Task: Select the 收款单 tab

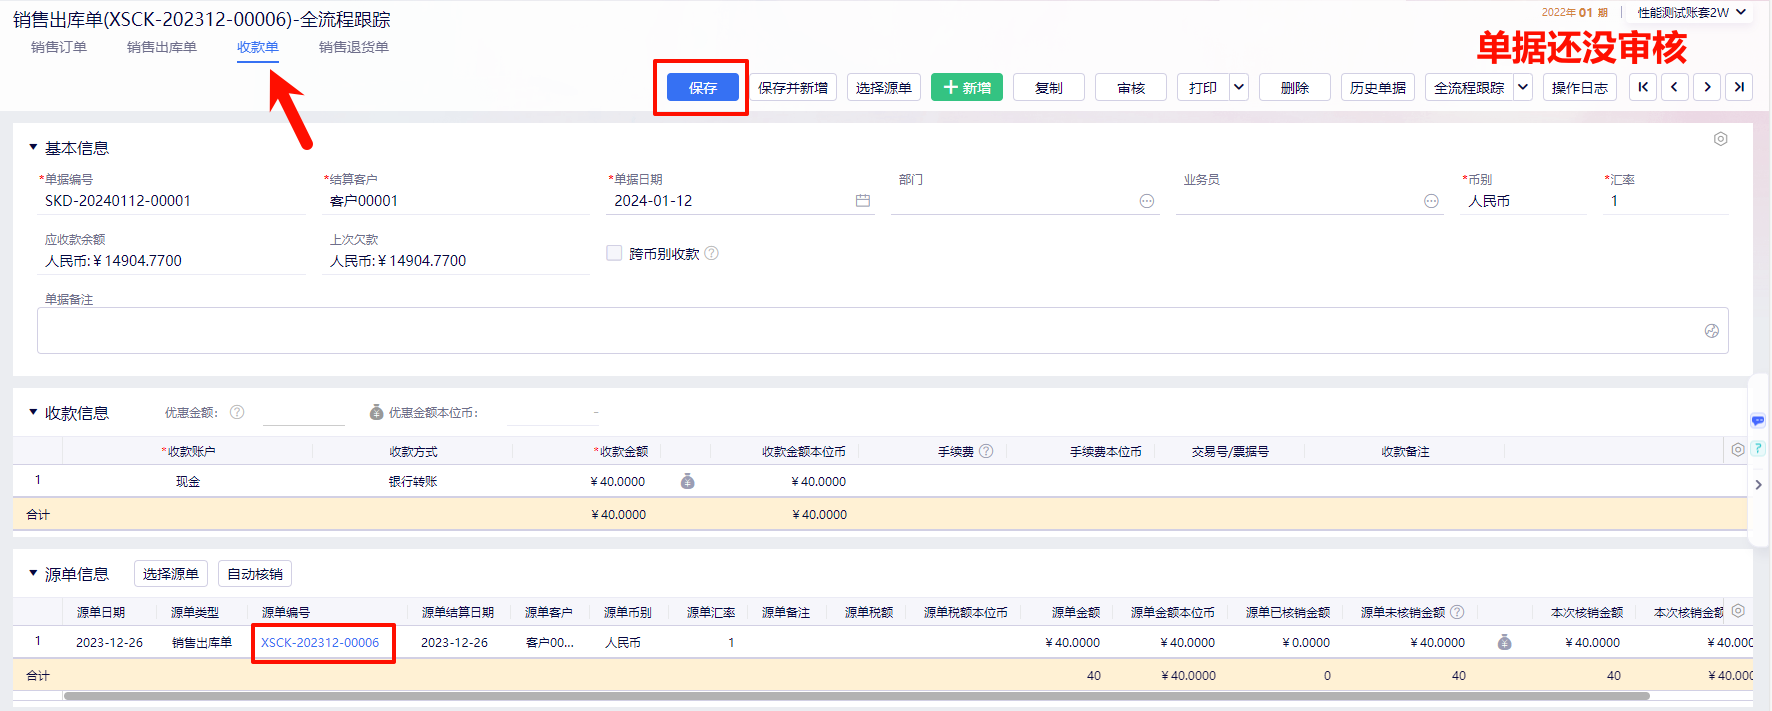Action: pyautogui.click(x=258, y=47)
